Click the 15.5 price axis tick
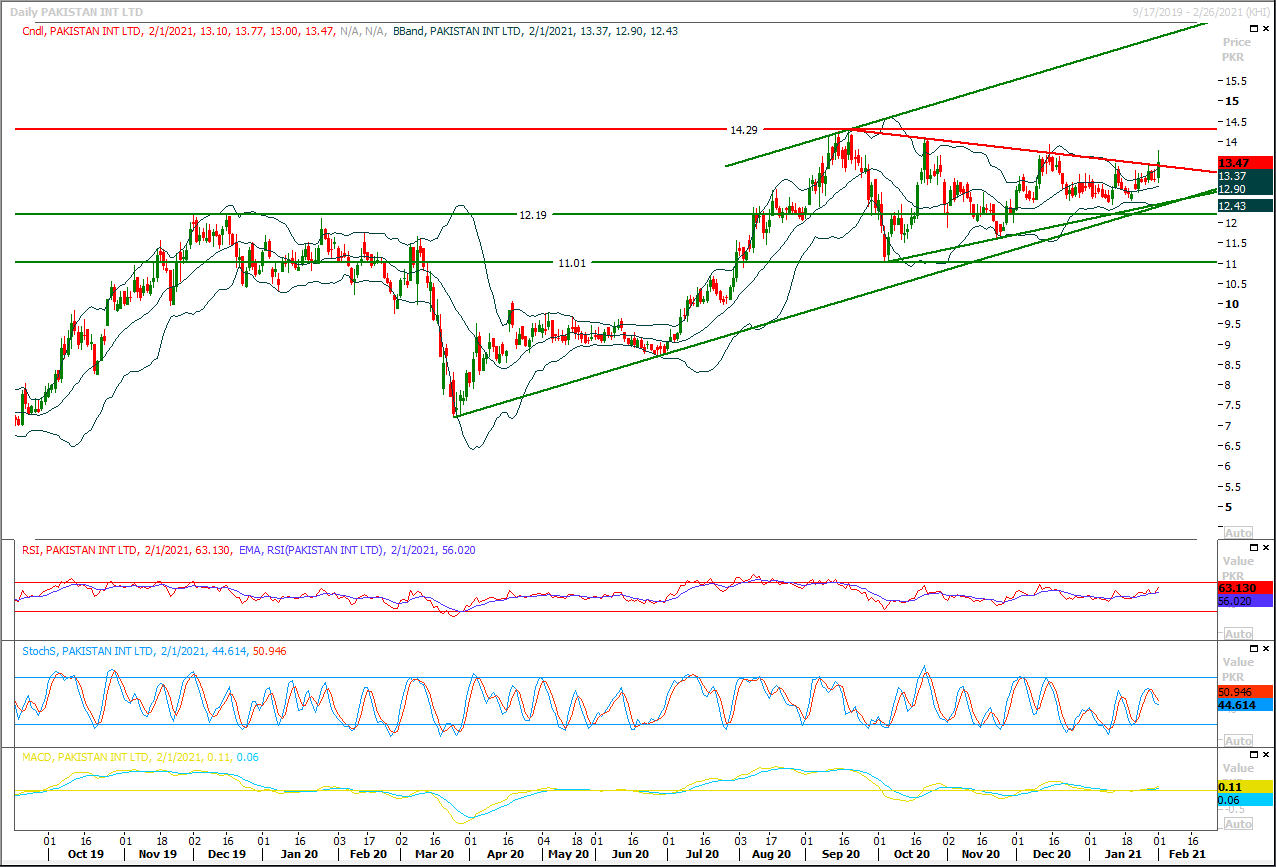 coord(1235,81)
